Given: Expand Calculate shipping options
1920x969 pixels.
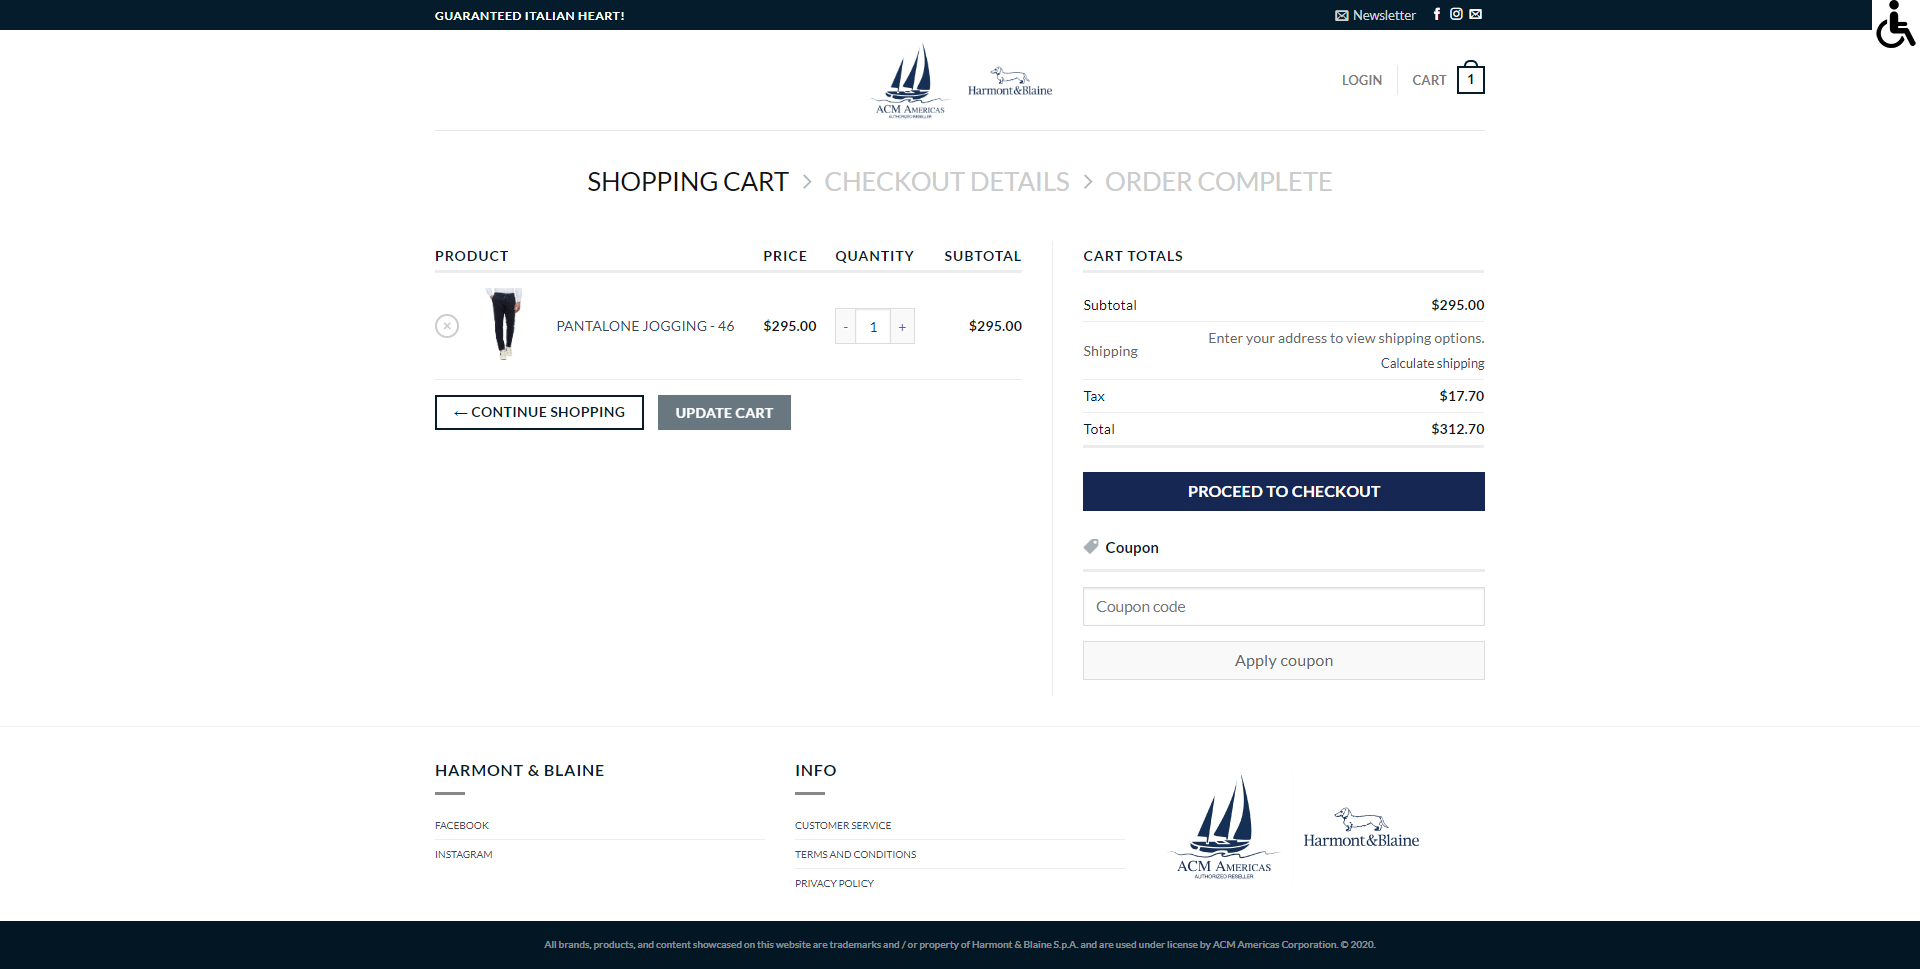Looking at the screenshot, I should 1432,364.
